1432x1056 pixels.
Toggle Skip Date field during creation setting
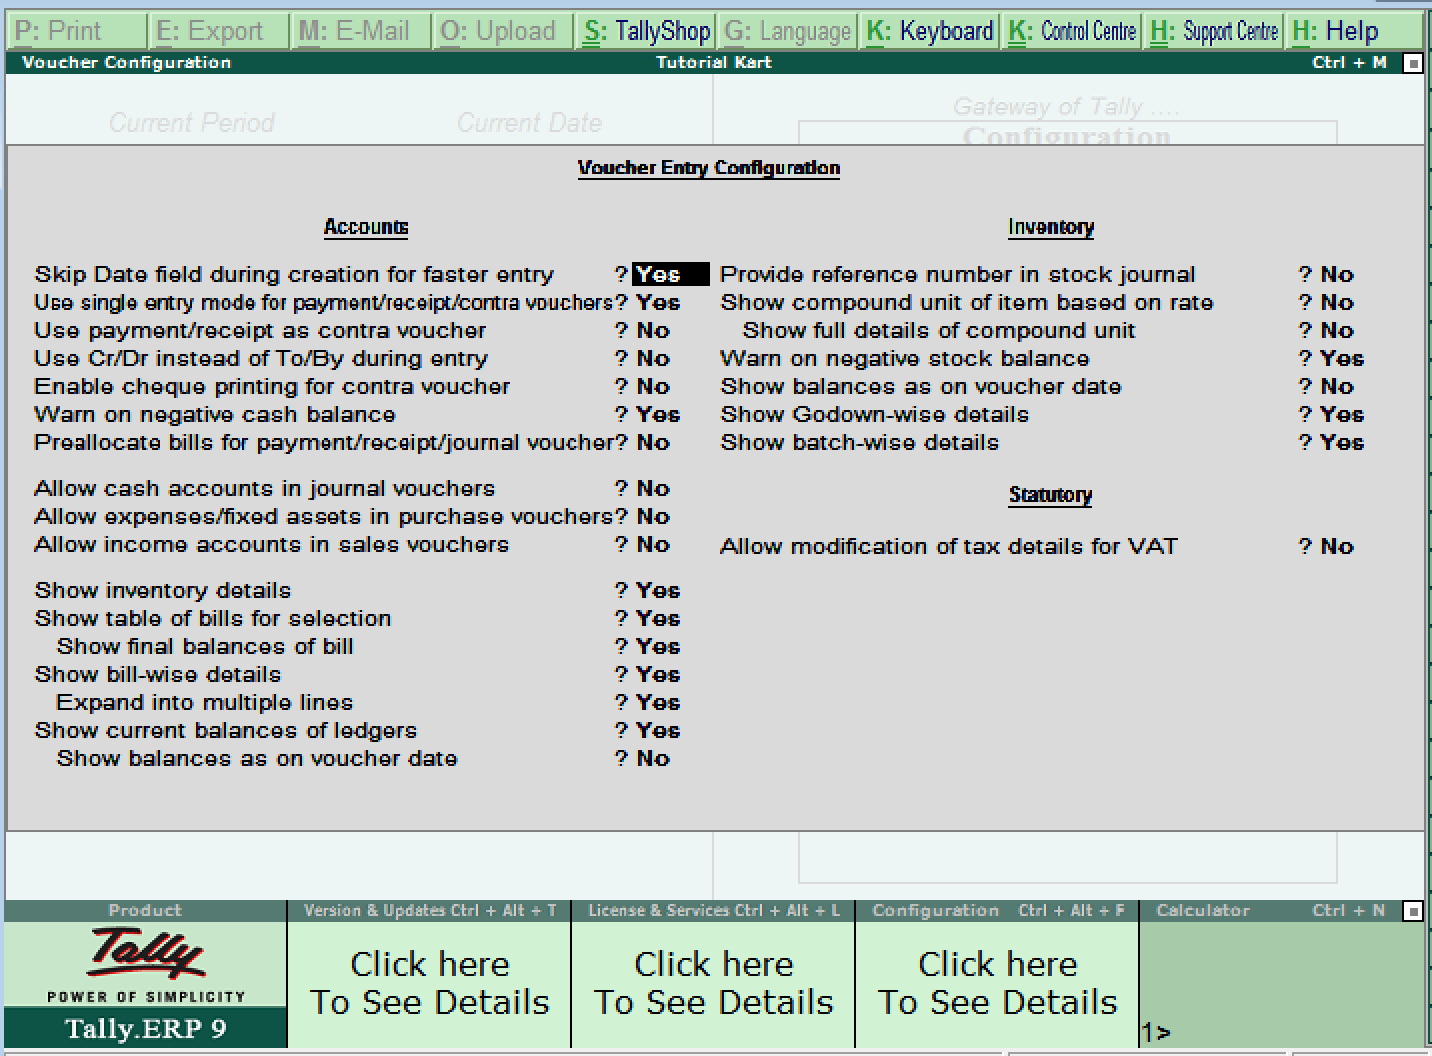pos(668,274)
